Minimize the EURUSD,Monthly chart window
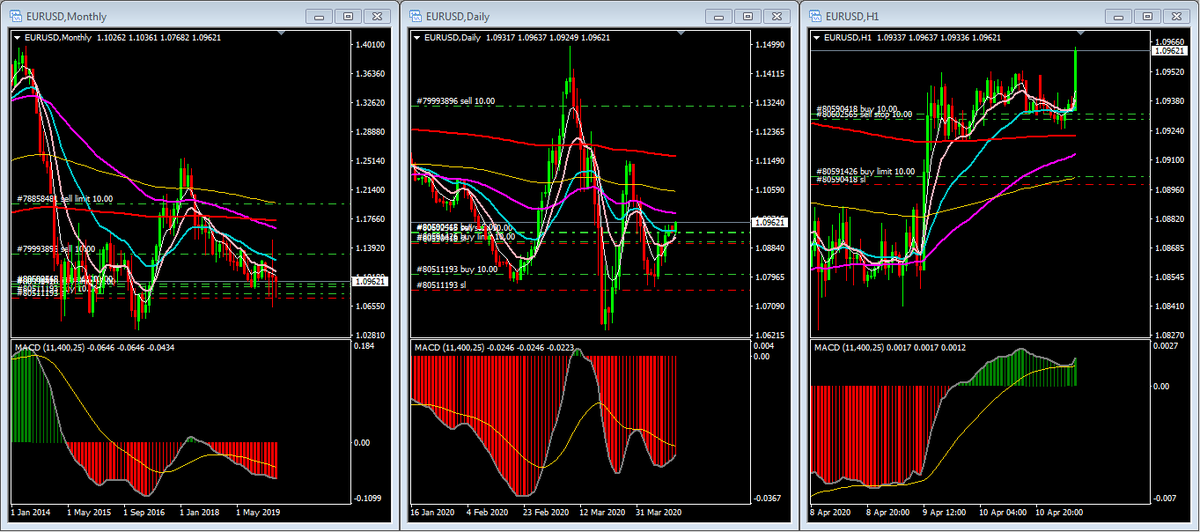This screenshot has height=532, width=1200. (320, 16)
